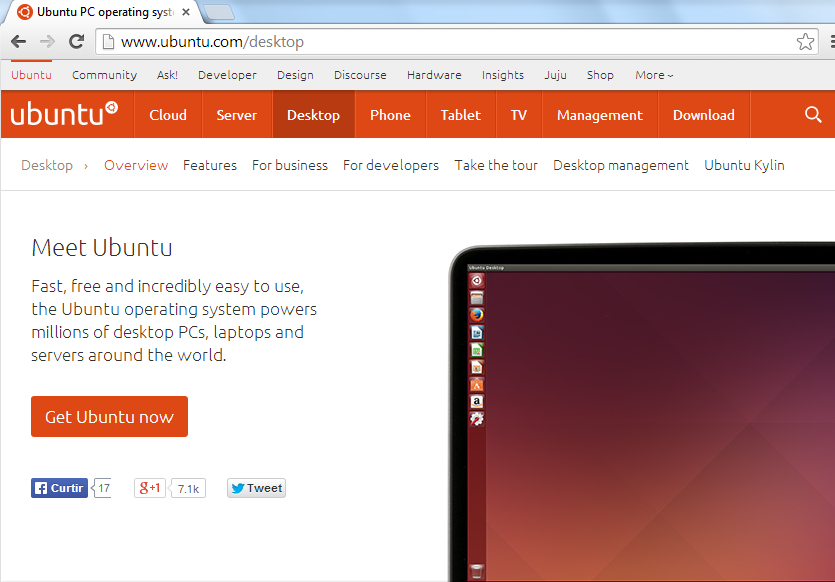Viewport: 835px width, 582px height.
Task: Open the Features sub-navigation item
Action: [x=210, y=165]
